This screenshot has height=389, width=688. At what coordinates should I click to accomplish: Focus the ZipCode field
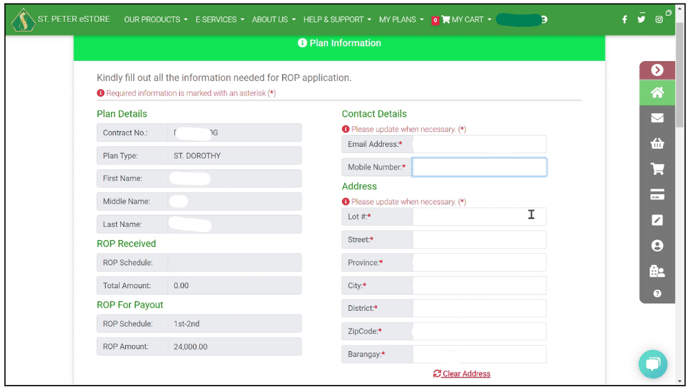click(x=479, y=331)
